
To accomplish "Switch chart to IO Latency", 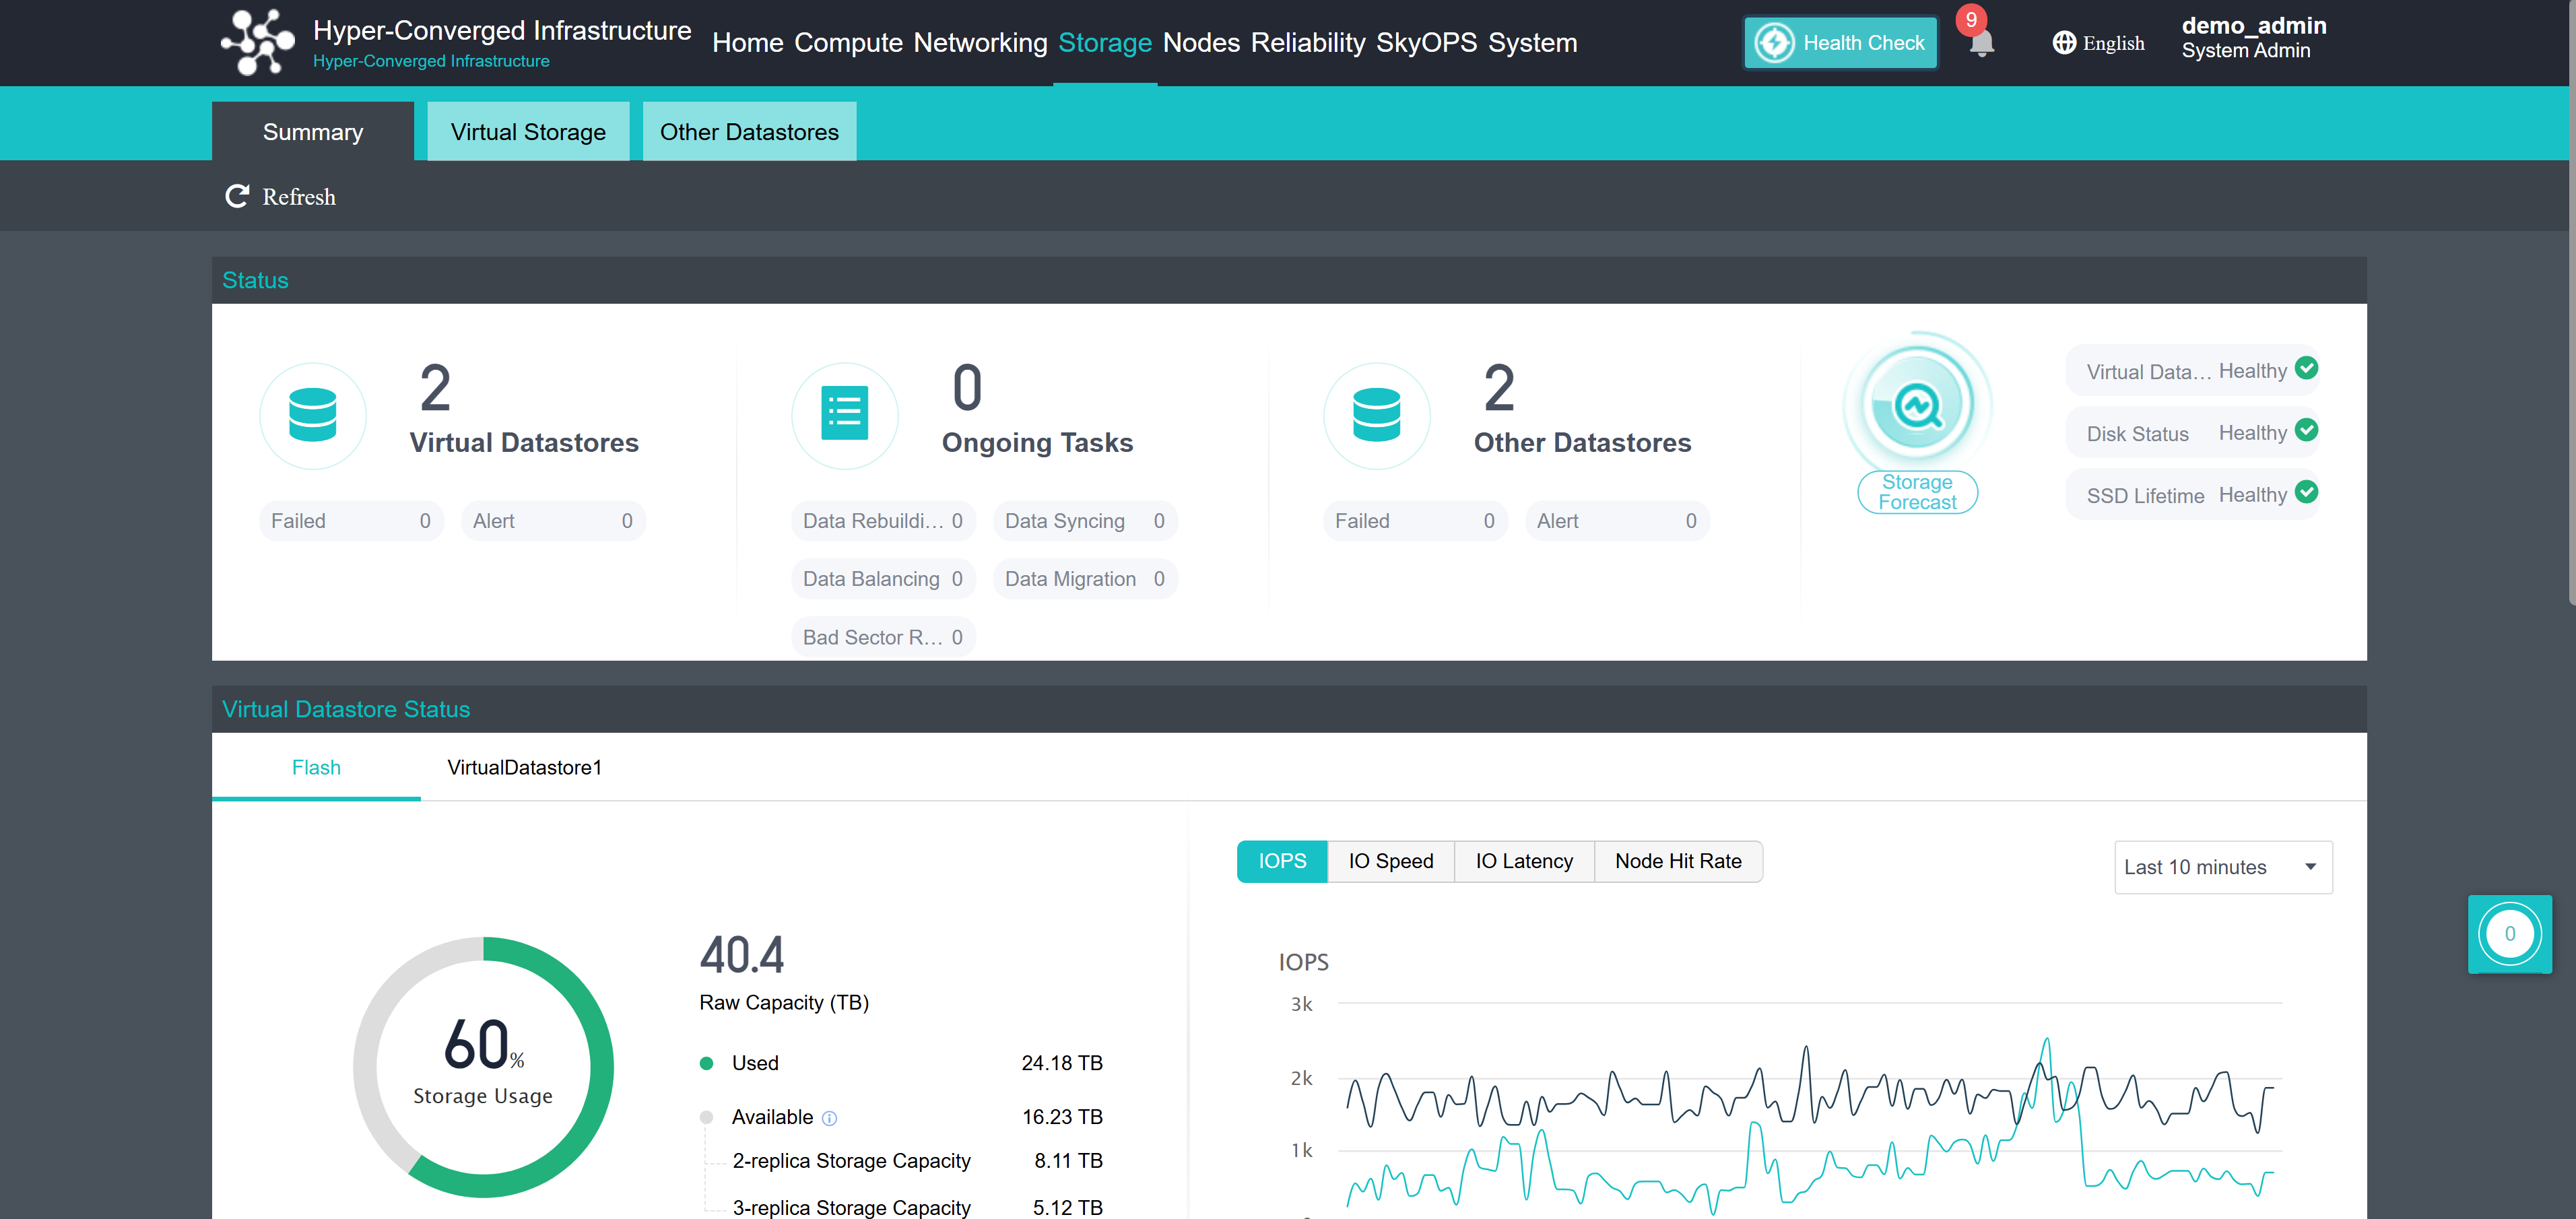I will pos(1523,861).
